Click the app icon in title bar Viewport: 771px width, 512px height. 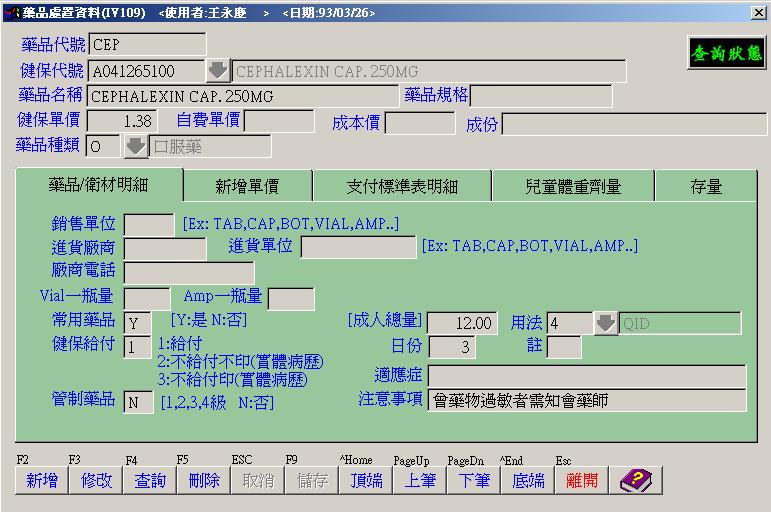(x=11, y=12)
